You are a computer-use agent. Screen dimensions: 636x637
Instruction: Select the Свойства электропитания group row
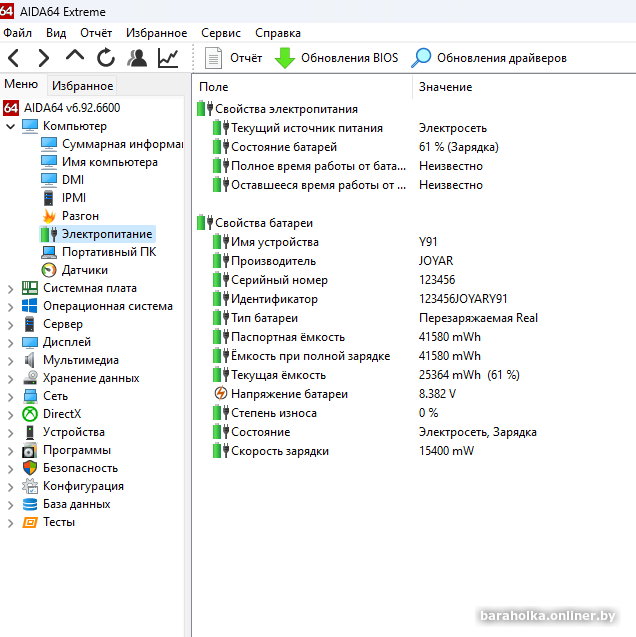coord(286,109)
